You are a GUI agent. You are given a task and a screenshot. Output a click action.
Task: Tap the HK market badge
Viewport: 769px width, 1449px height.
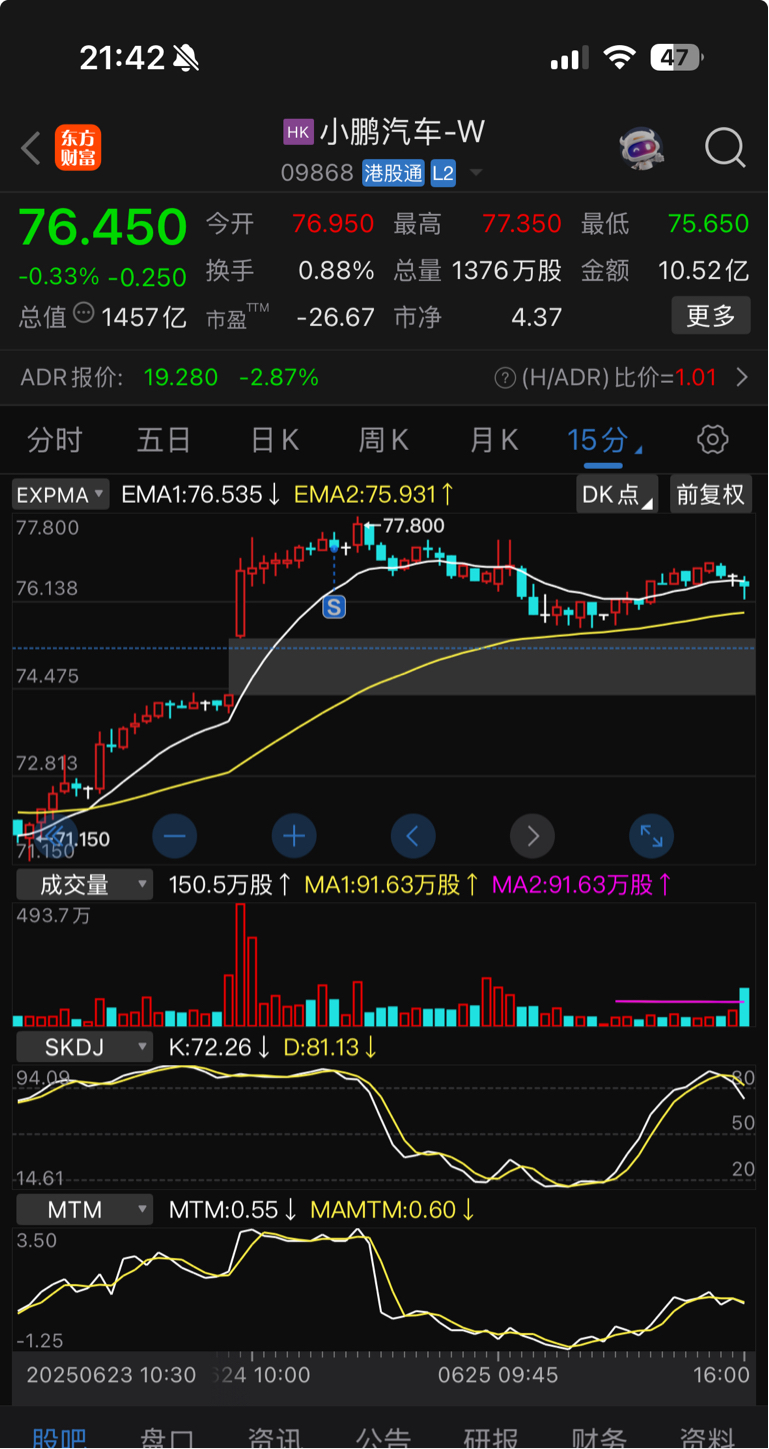click(x=298, y=132)
